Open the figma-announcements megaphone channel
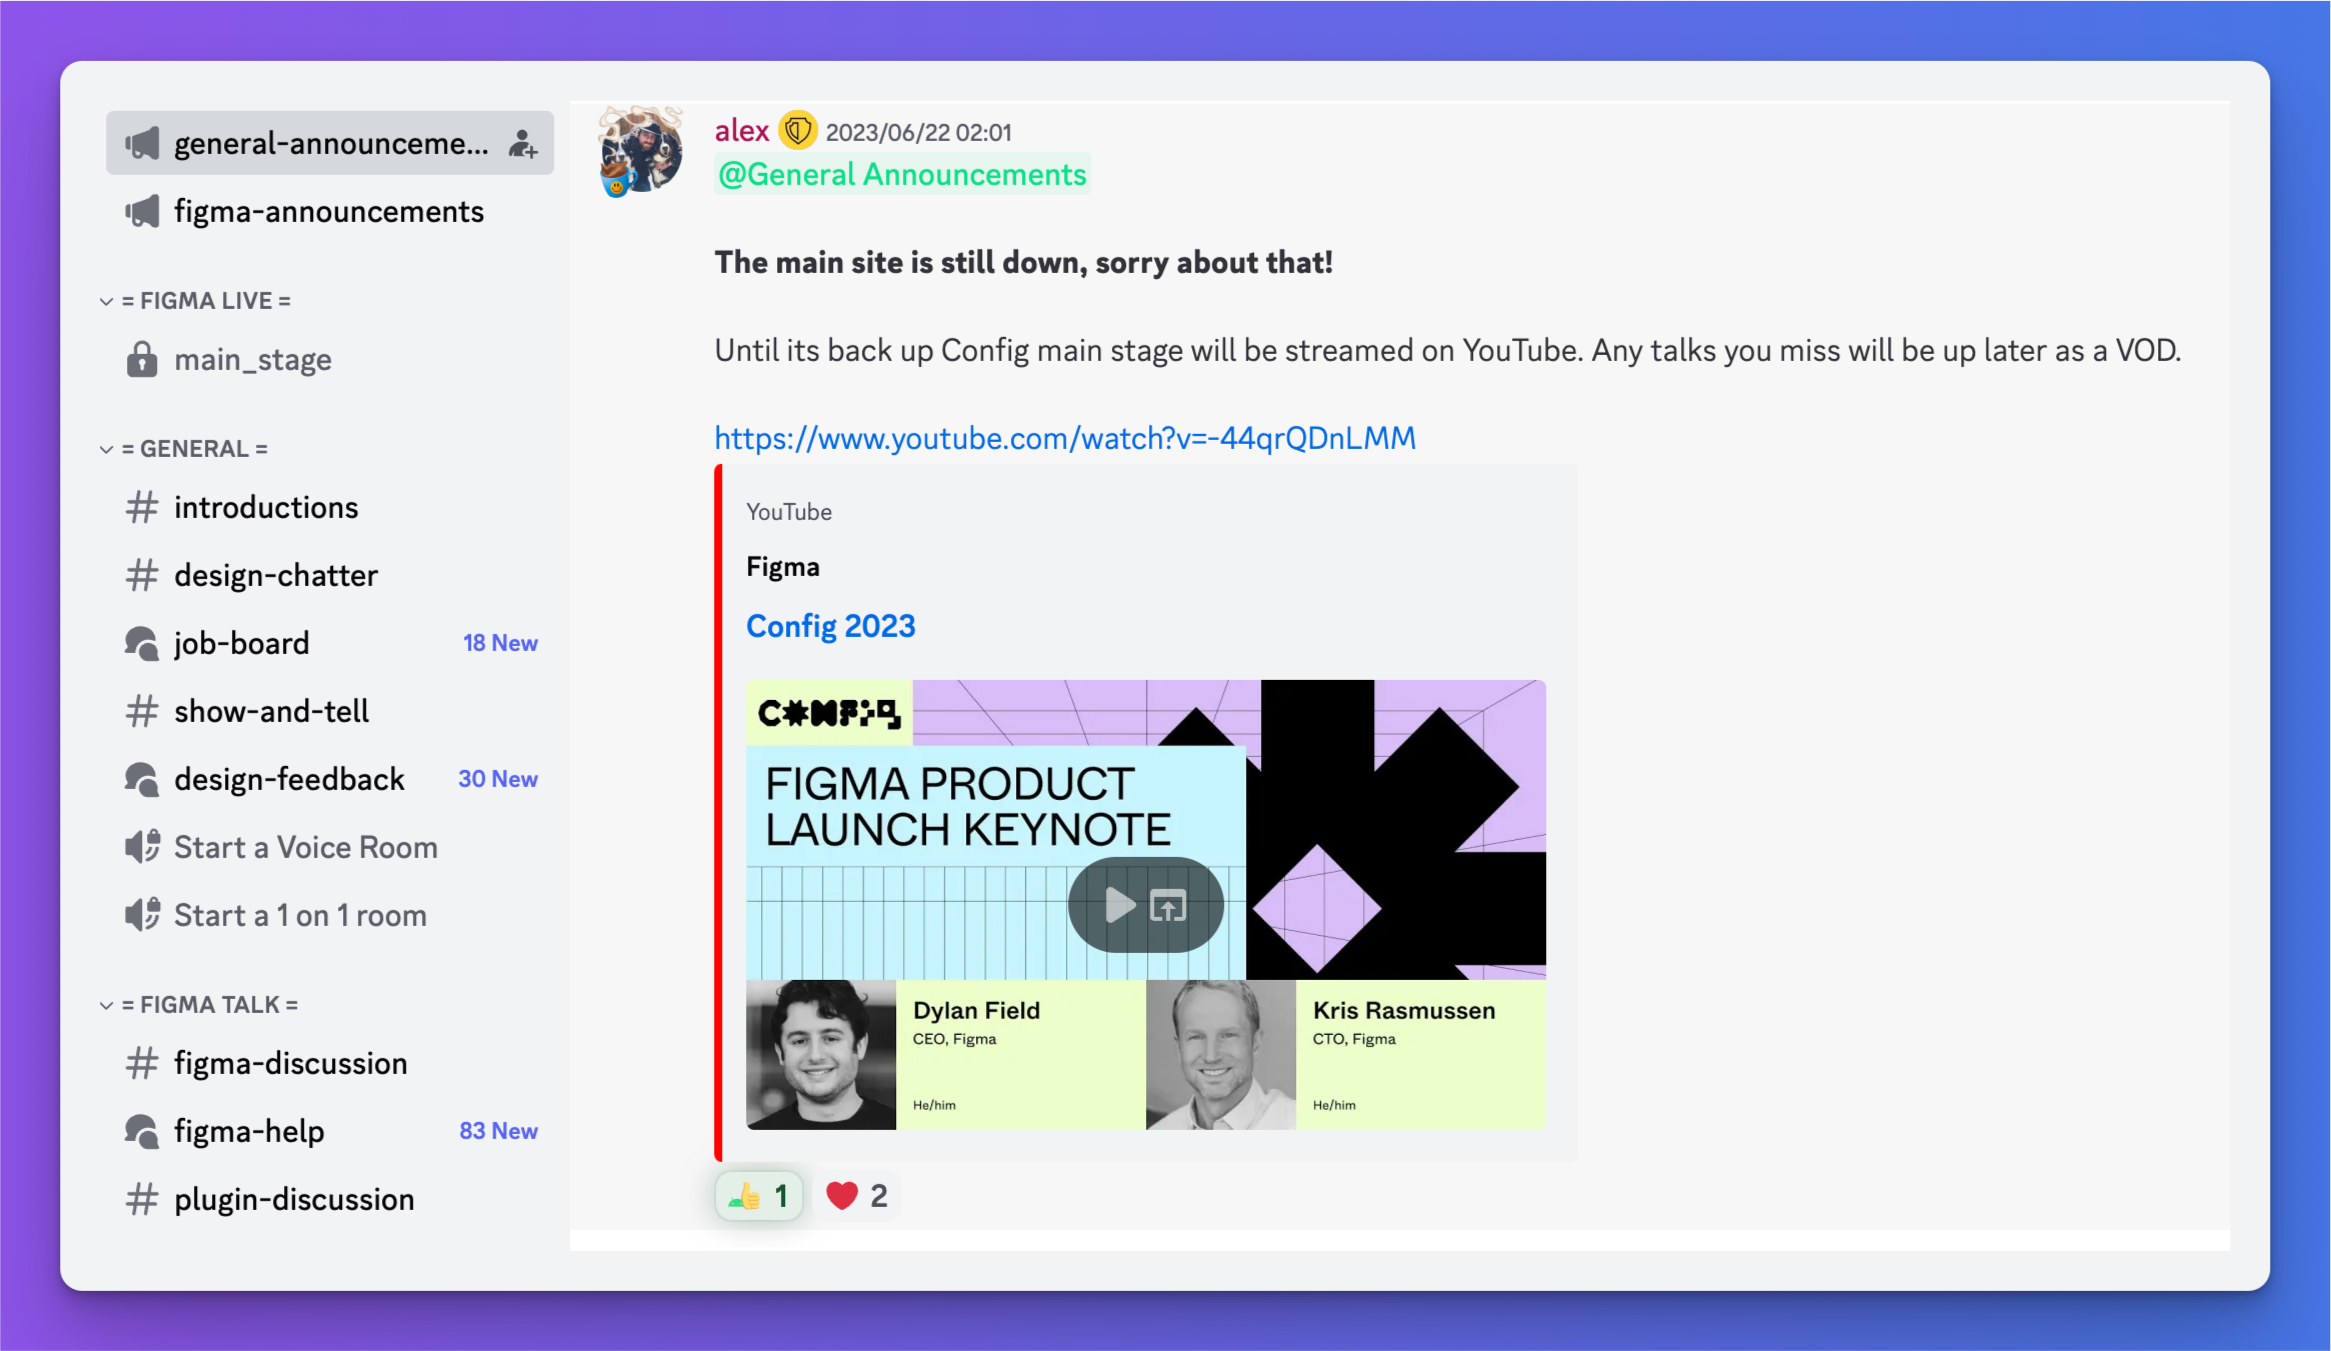This screenshot has width=2331, height=1351. (330, 212)
